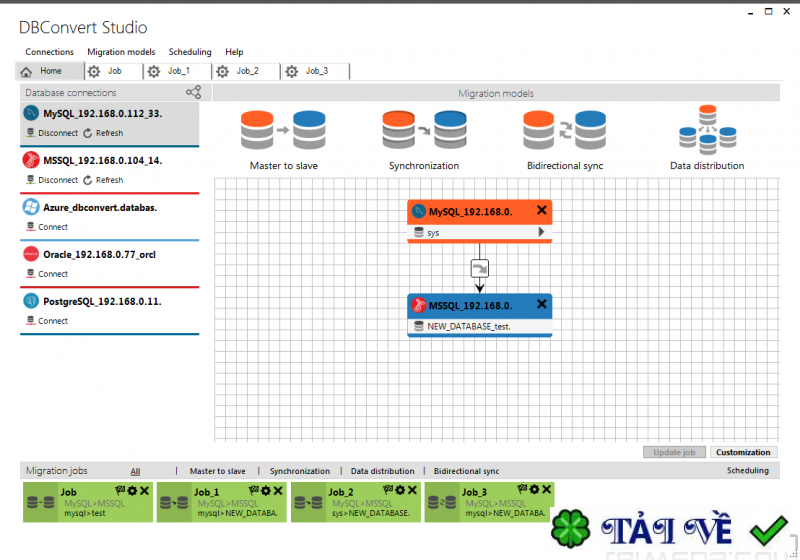Open the Scheduling menu
The image size is (800, 560).
click(x=190, y=52)
